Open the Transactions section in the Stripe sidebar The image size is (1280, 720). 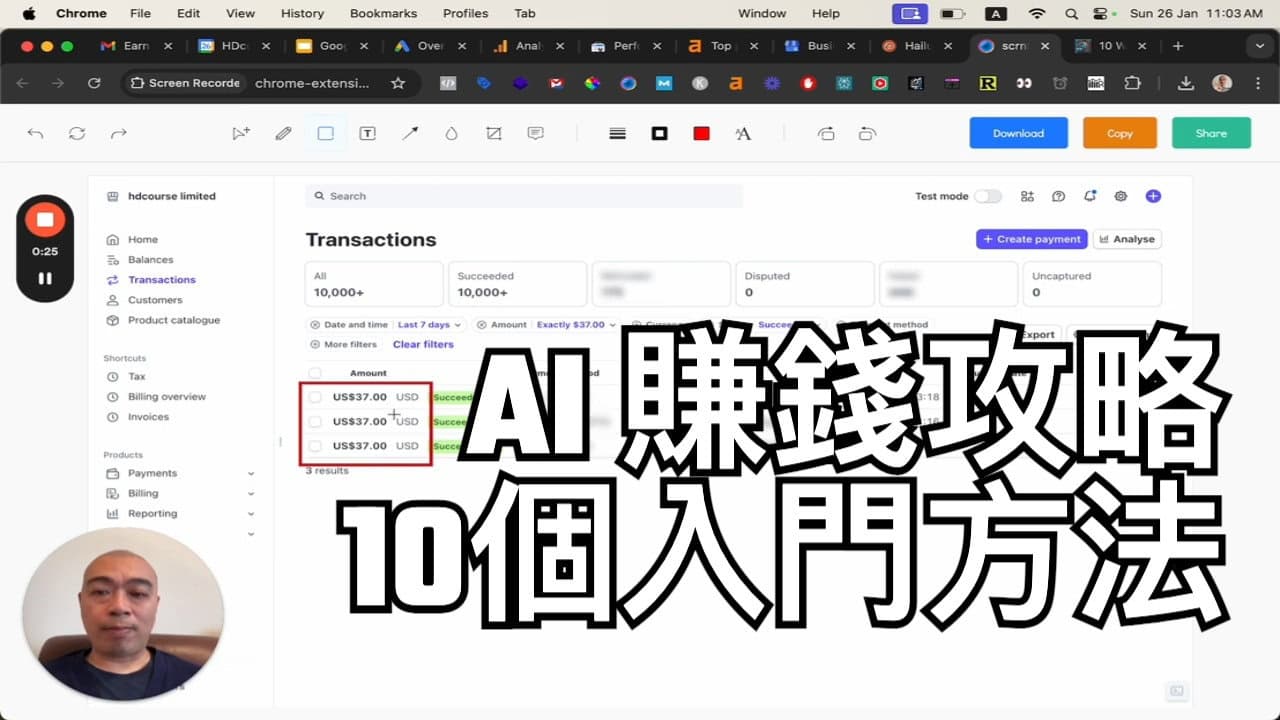point(163,279)
